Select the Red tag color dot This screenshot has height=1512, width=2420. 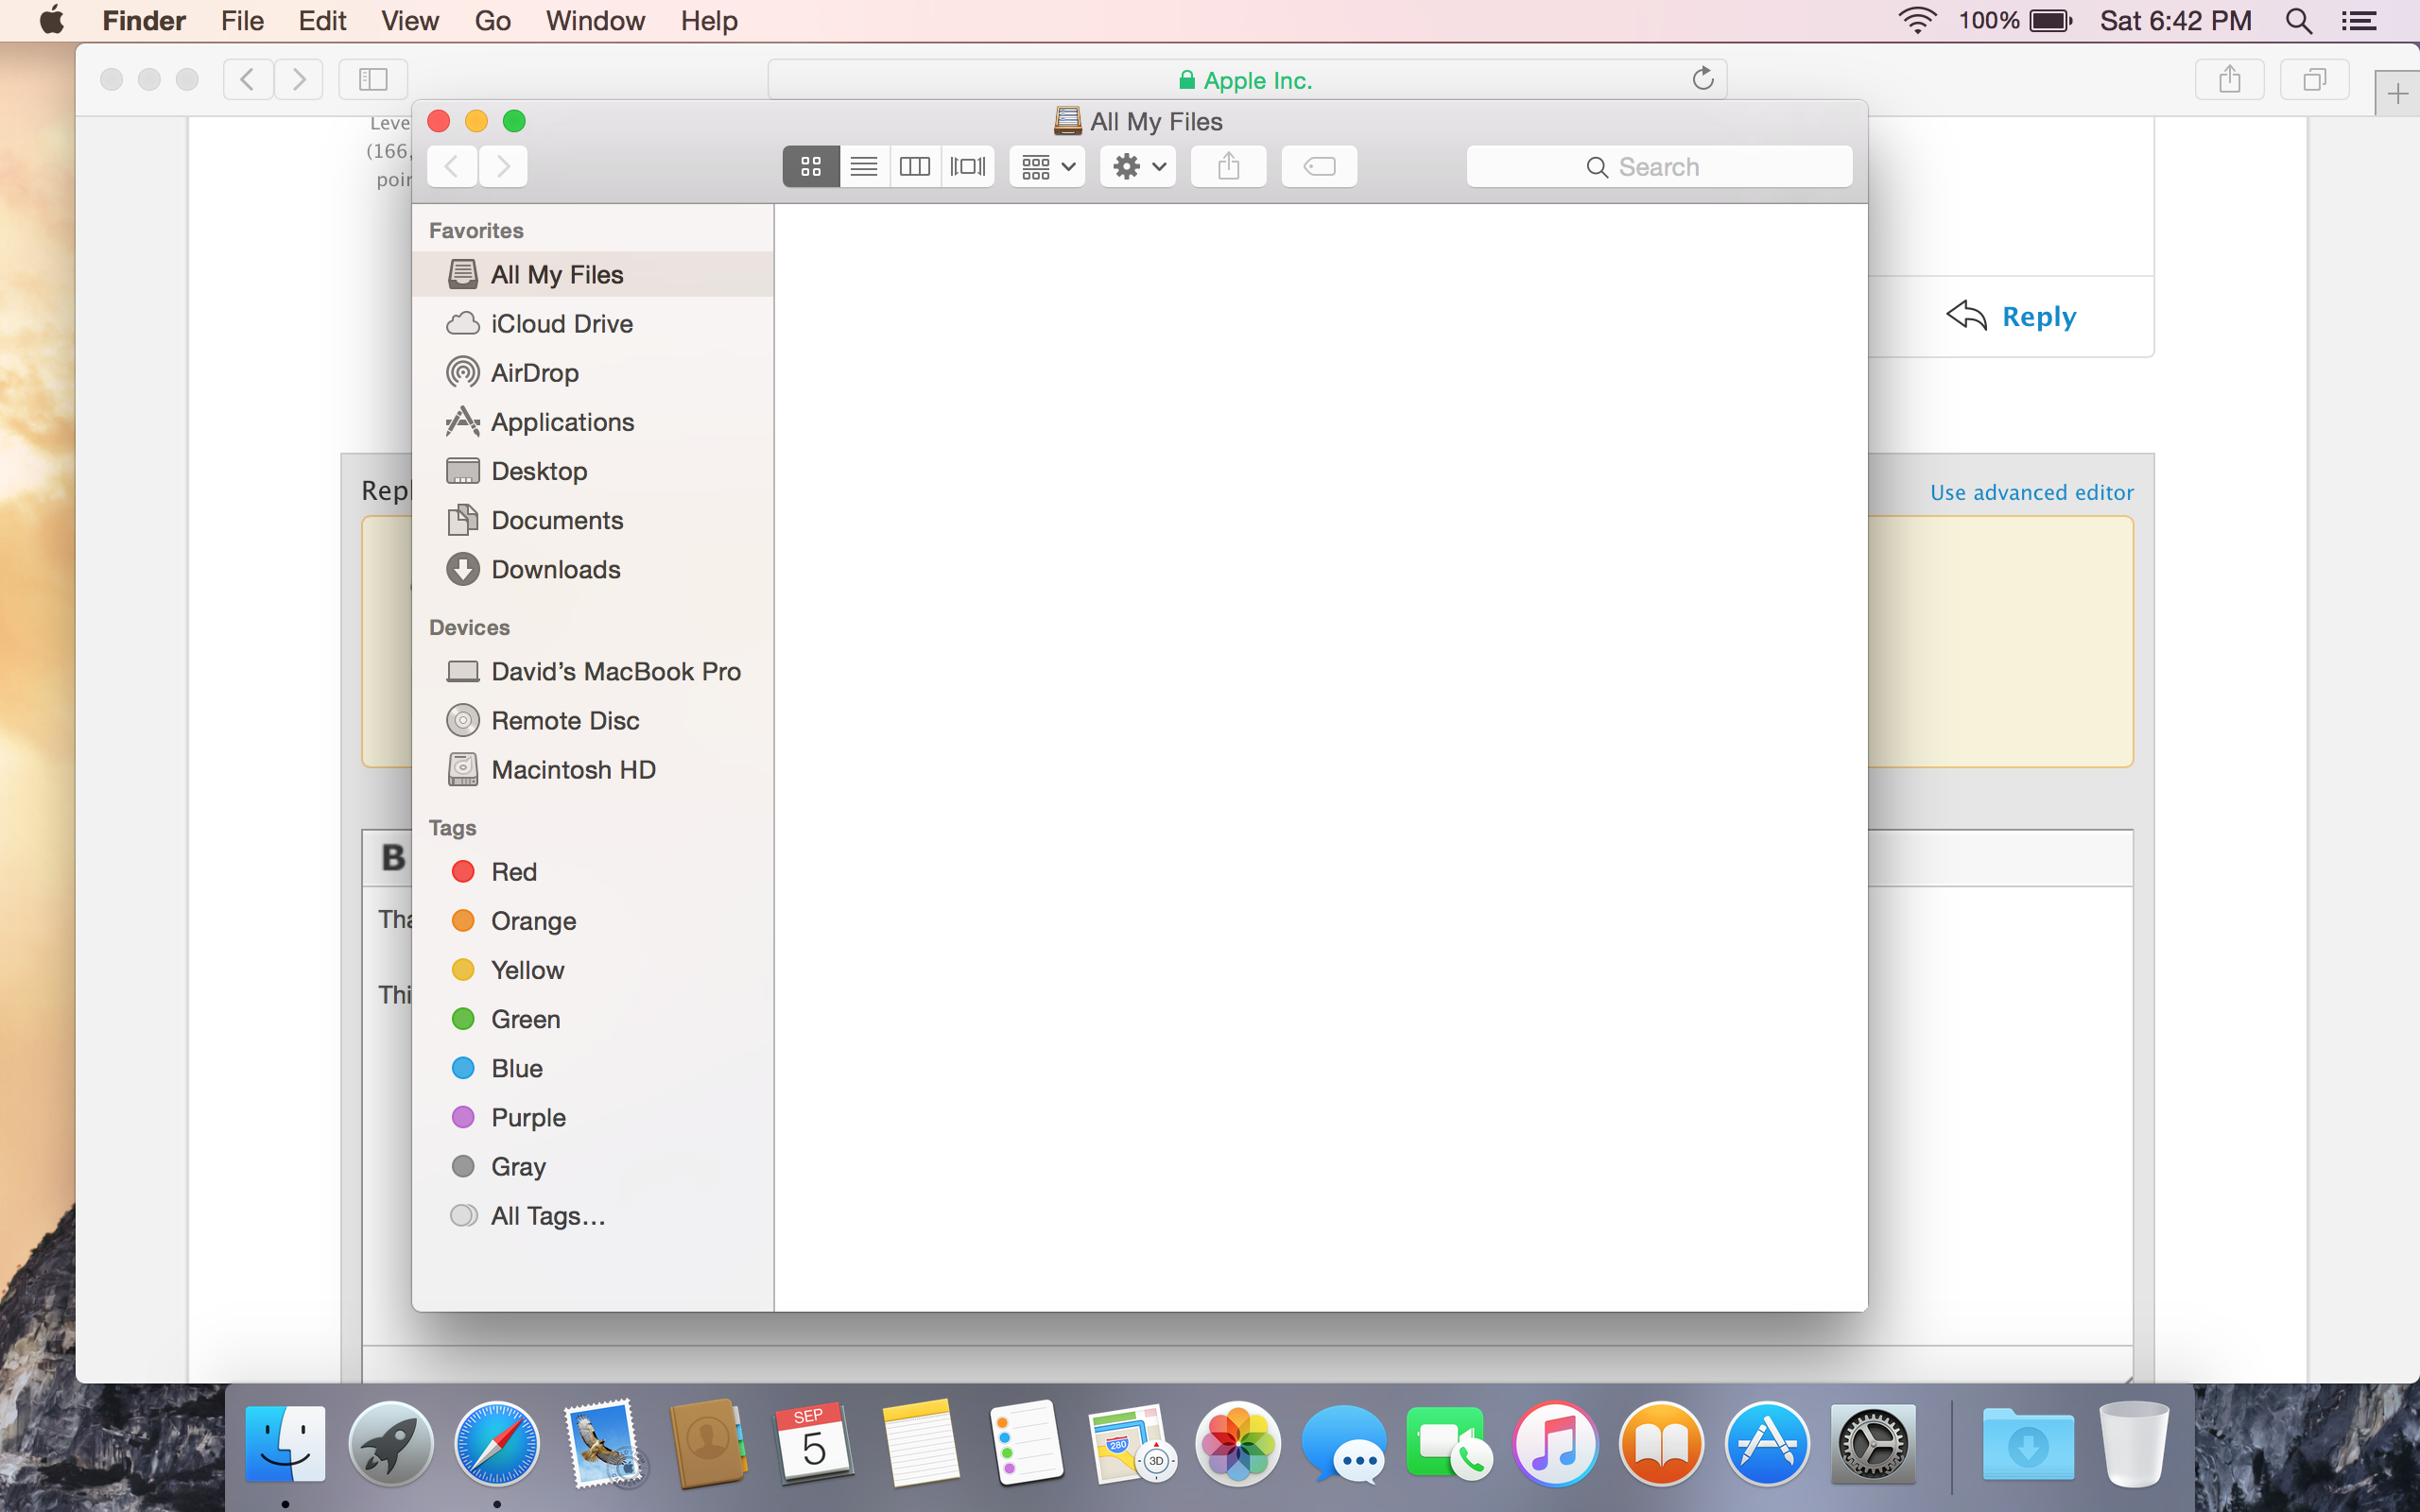click(463, 870)
